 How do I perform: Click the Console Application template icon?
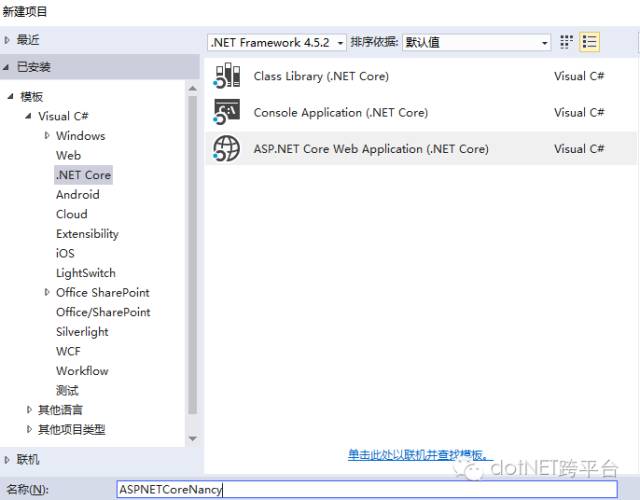point(227,112)
